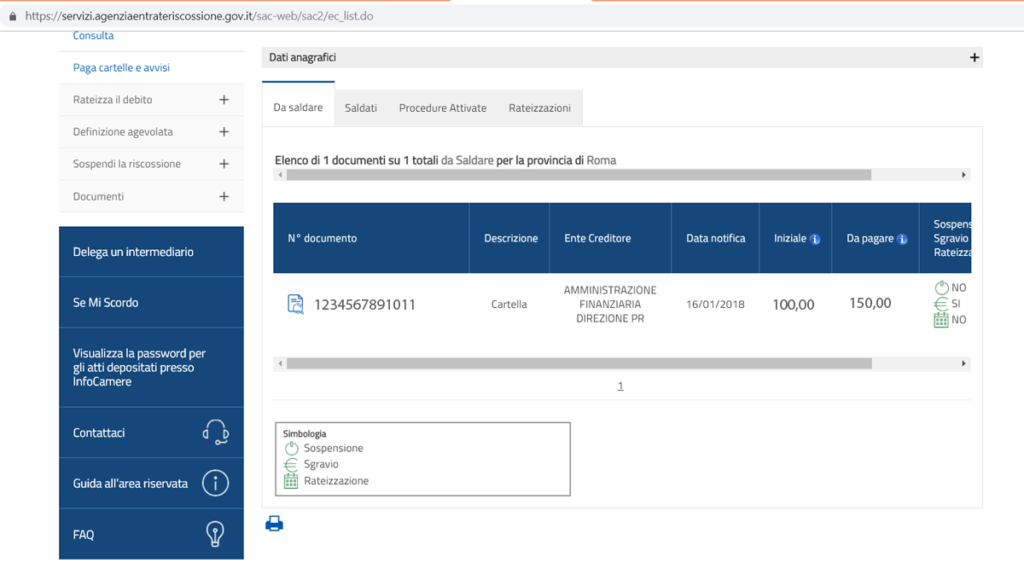Select the Rateizzazioni tab
1024x569 pixels.
tap(539, 108)
